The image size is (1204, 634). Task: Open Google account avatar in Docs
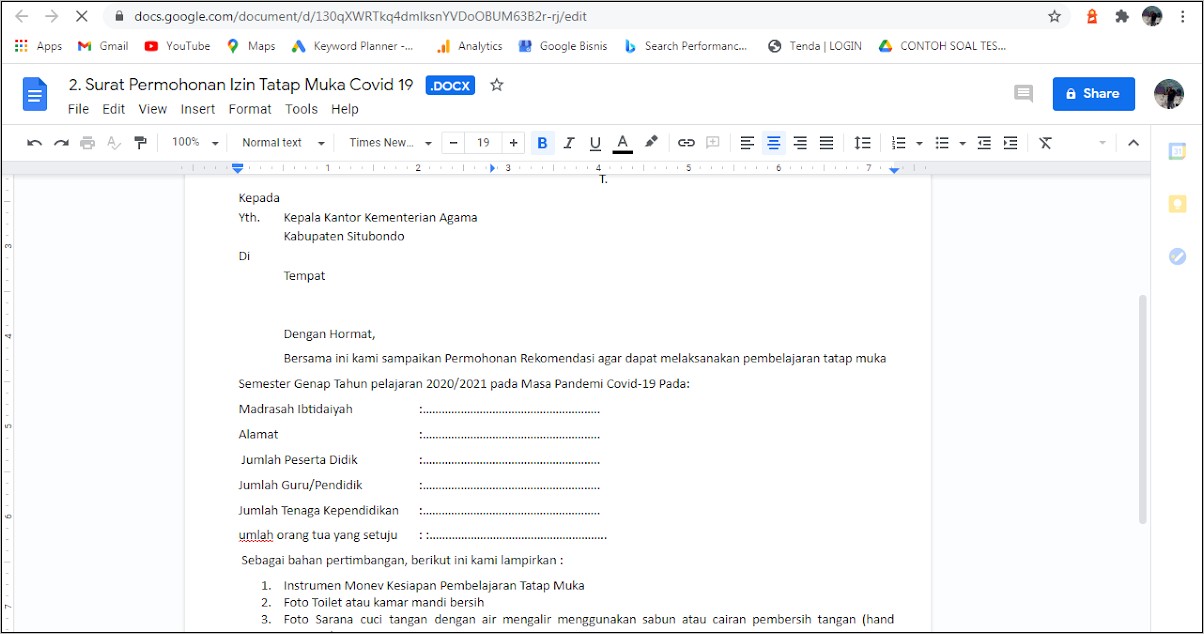[1169, 93]
